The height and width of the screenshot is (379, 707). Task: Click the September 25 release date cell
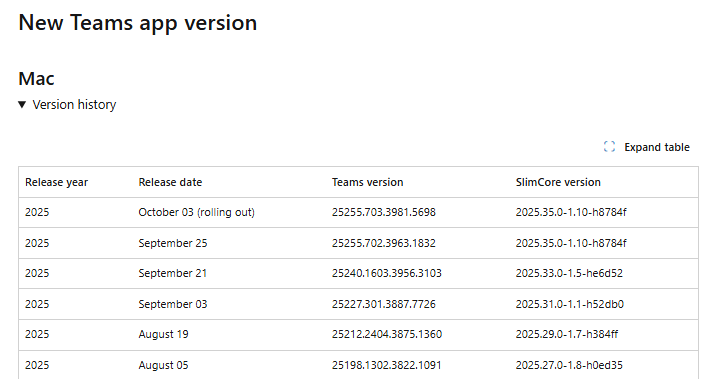coord(173,243)
